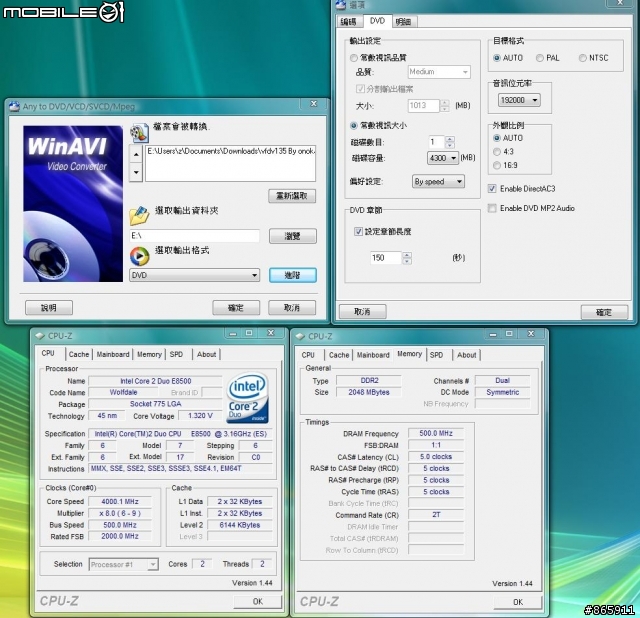Click the E:\ output folder input field
Image resolution: width=640 pixels, height=618 pixels.
point(195,236)
